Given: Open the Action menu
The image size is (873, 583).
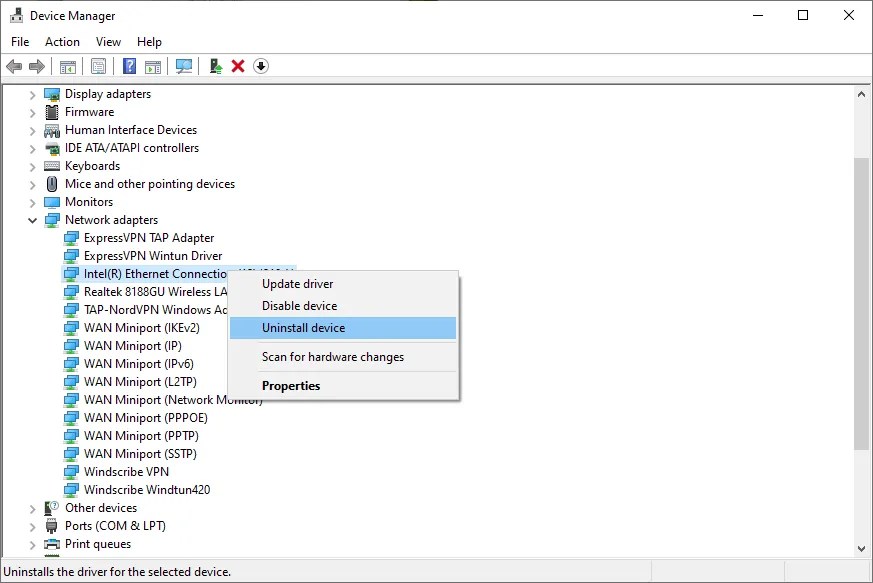Looking at the screenshot, I should [x=62, y=41].
